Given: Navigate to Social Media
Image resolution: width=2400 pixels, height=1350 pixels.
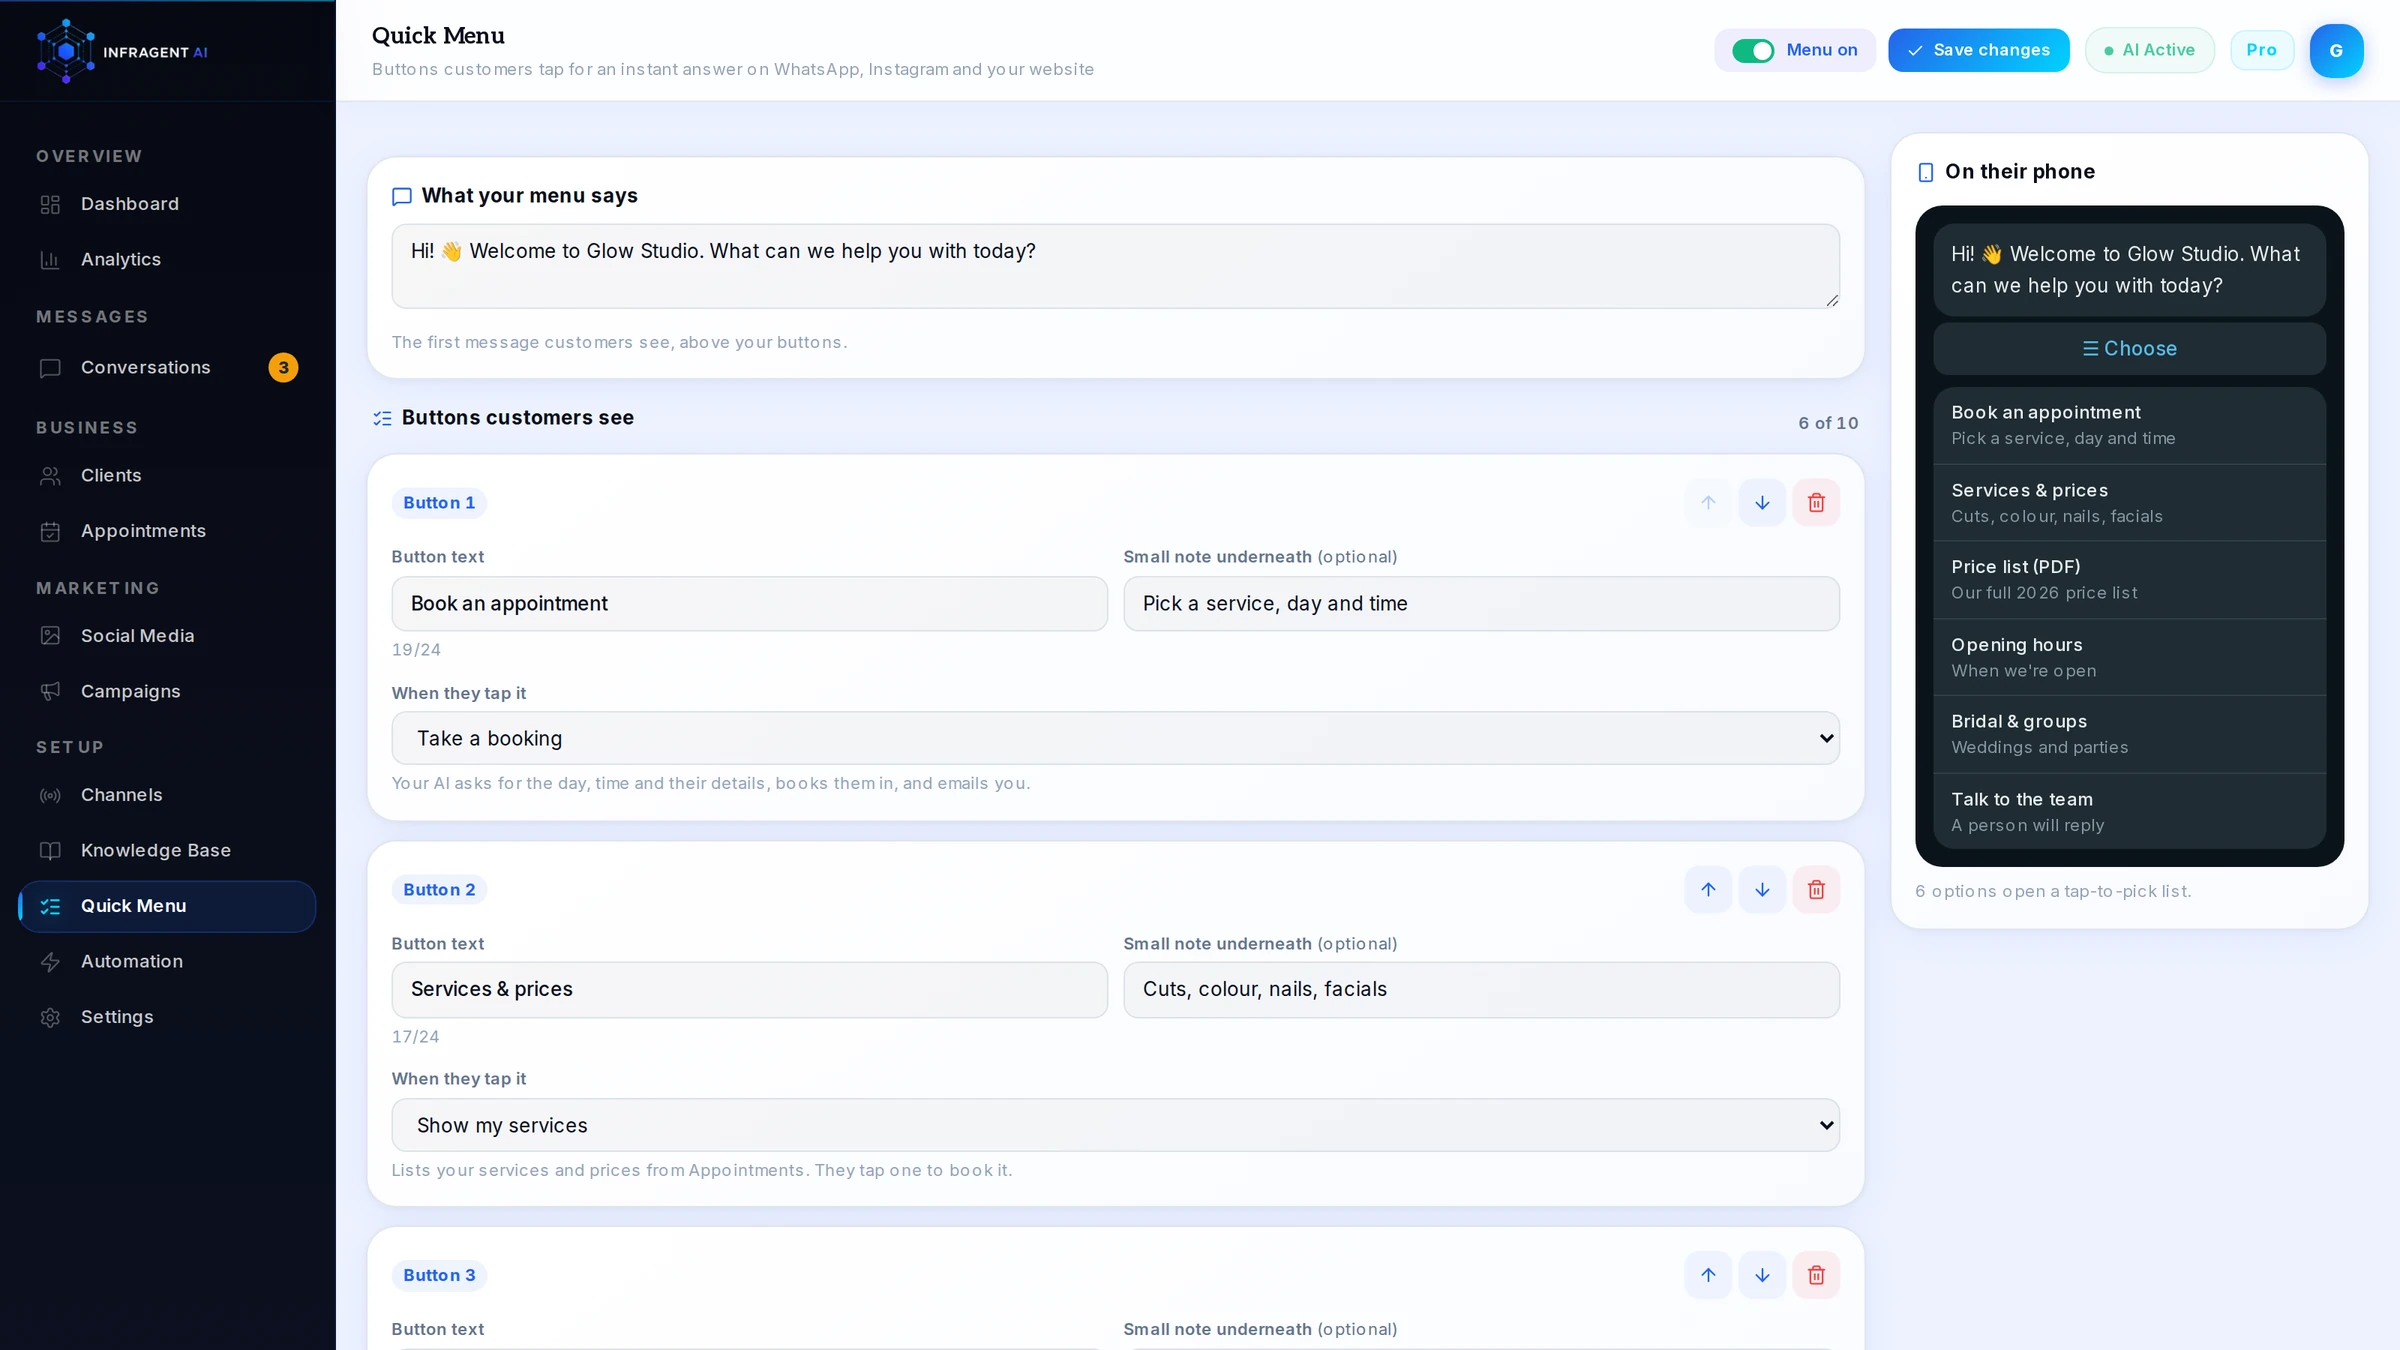Looking at the screenshot, I should click(167, 636).
